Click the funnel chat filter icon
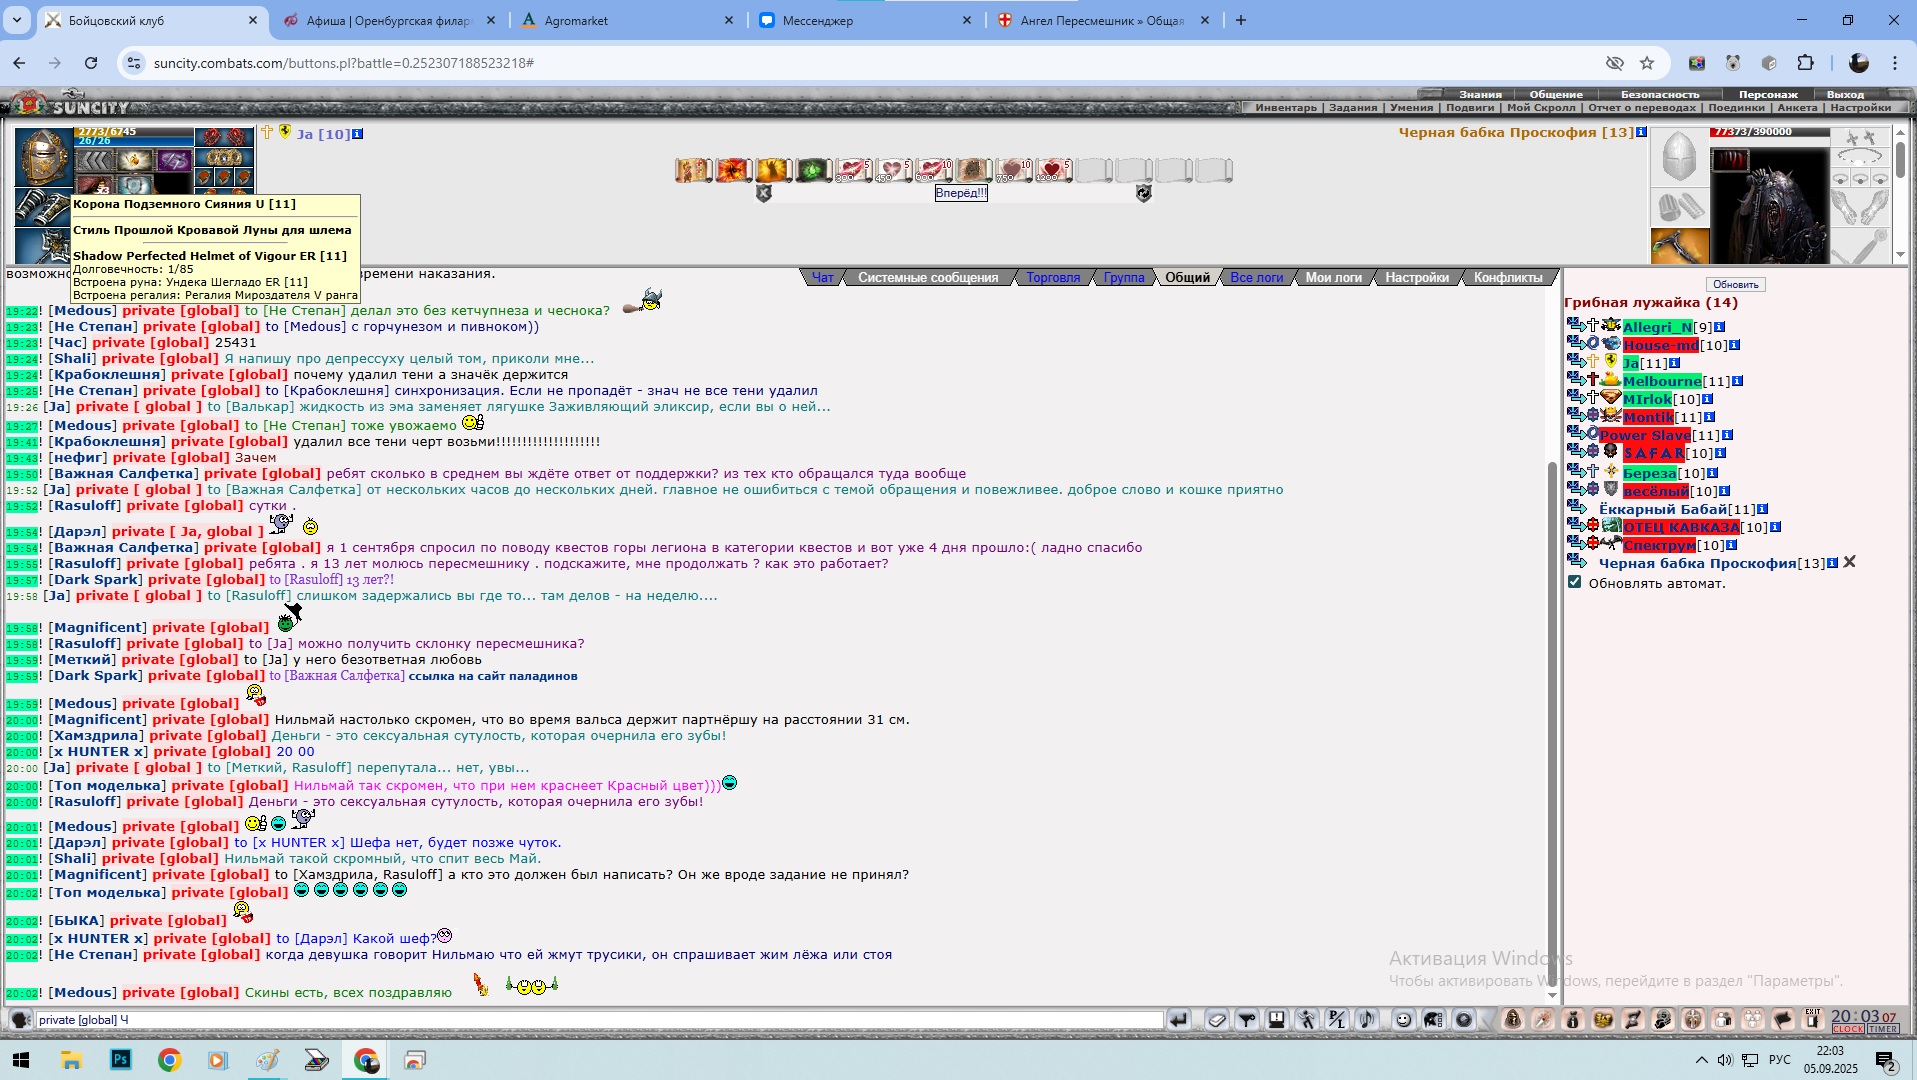 (x=1247, y=1020)
